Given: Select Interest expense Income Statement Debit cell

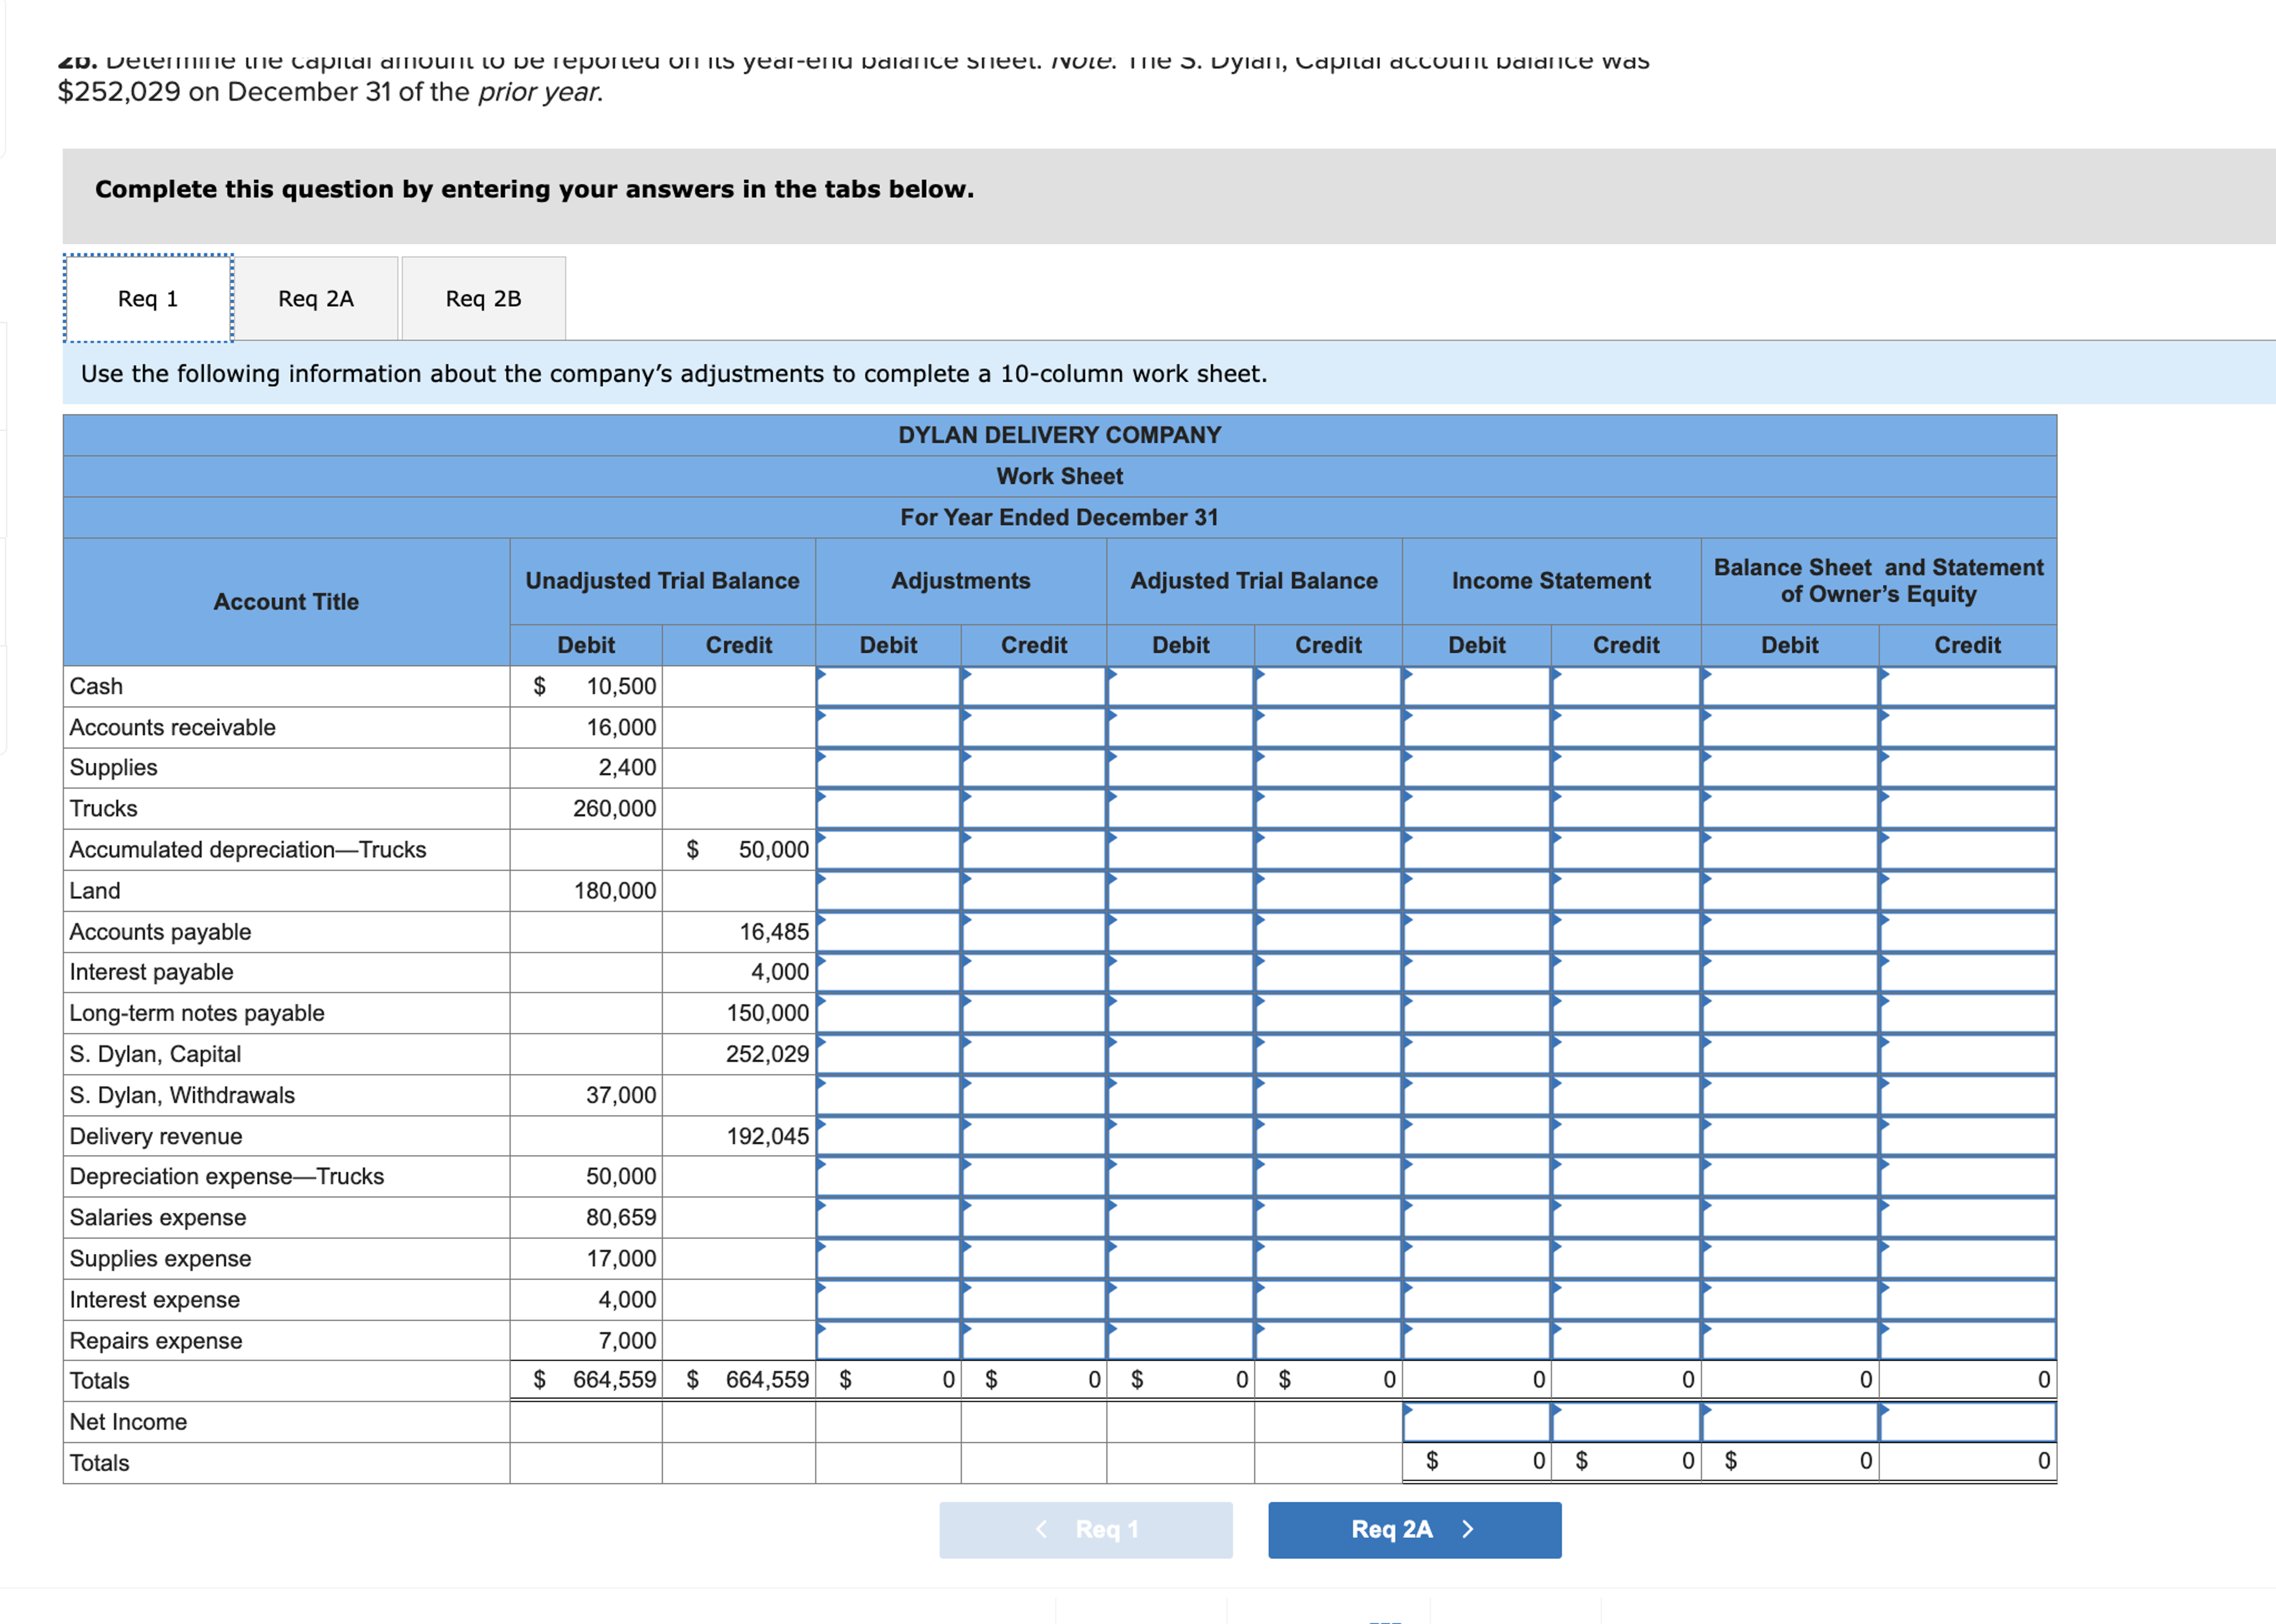Looking at the screenshot, I should point(1477,1299).
